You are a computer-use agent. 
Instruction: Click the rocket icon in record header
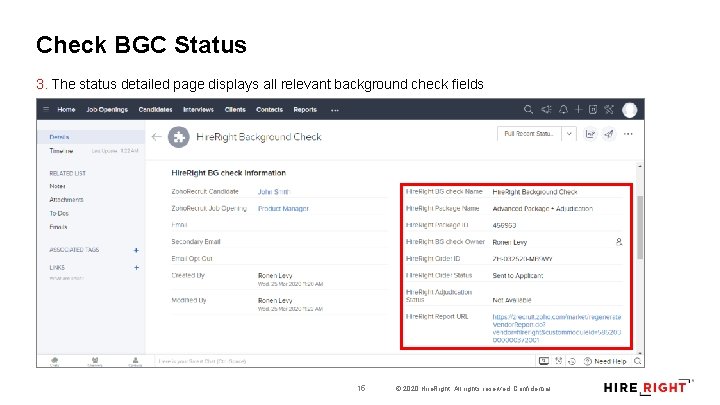pyautogui.click(x=609, y=134)
